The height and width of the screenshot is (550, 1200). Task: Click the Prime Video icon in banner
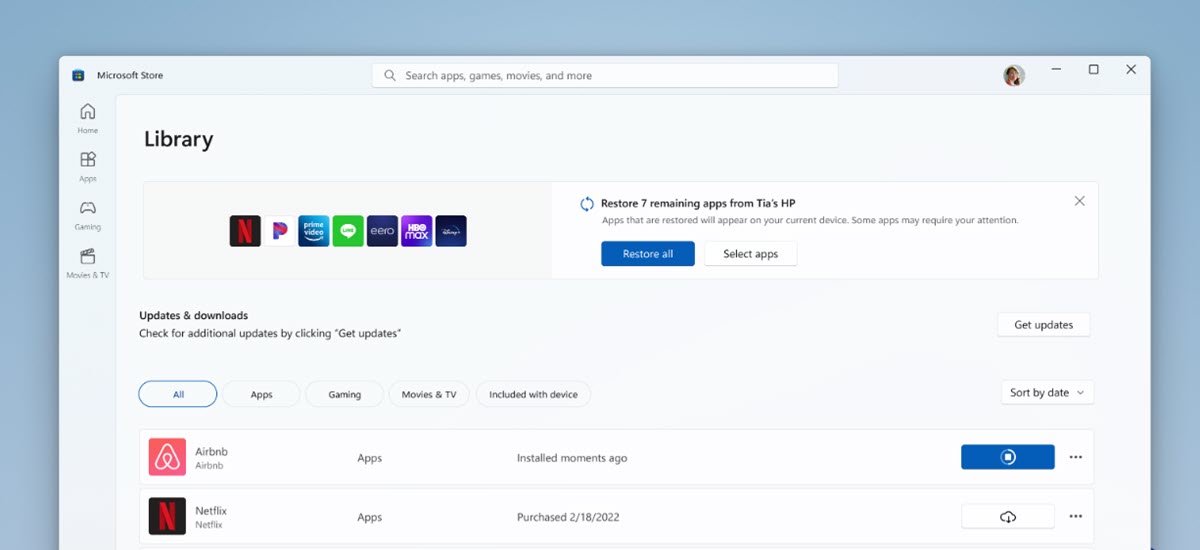coord(314,231)
